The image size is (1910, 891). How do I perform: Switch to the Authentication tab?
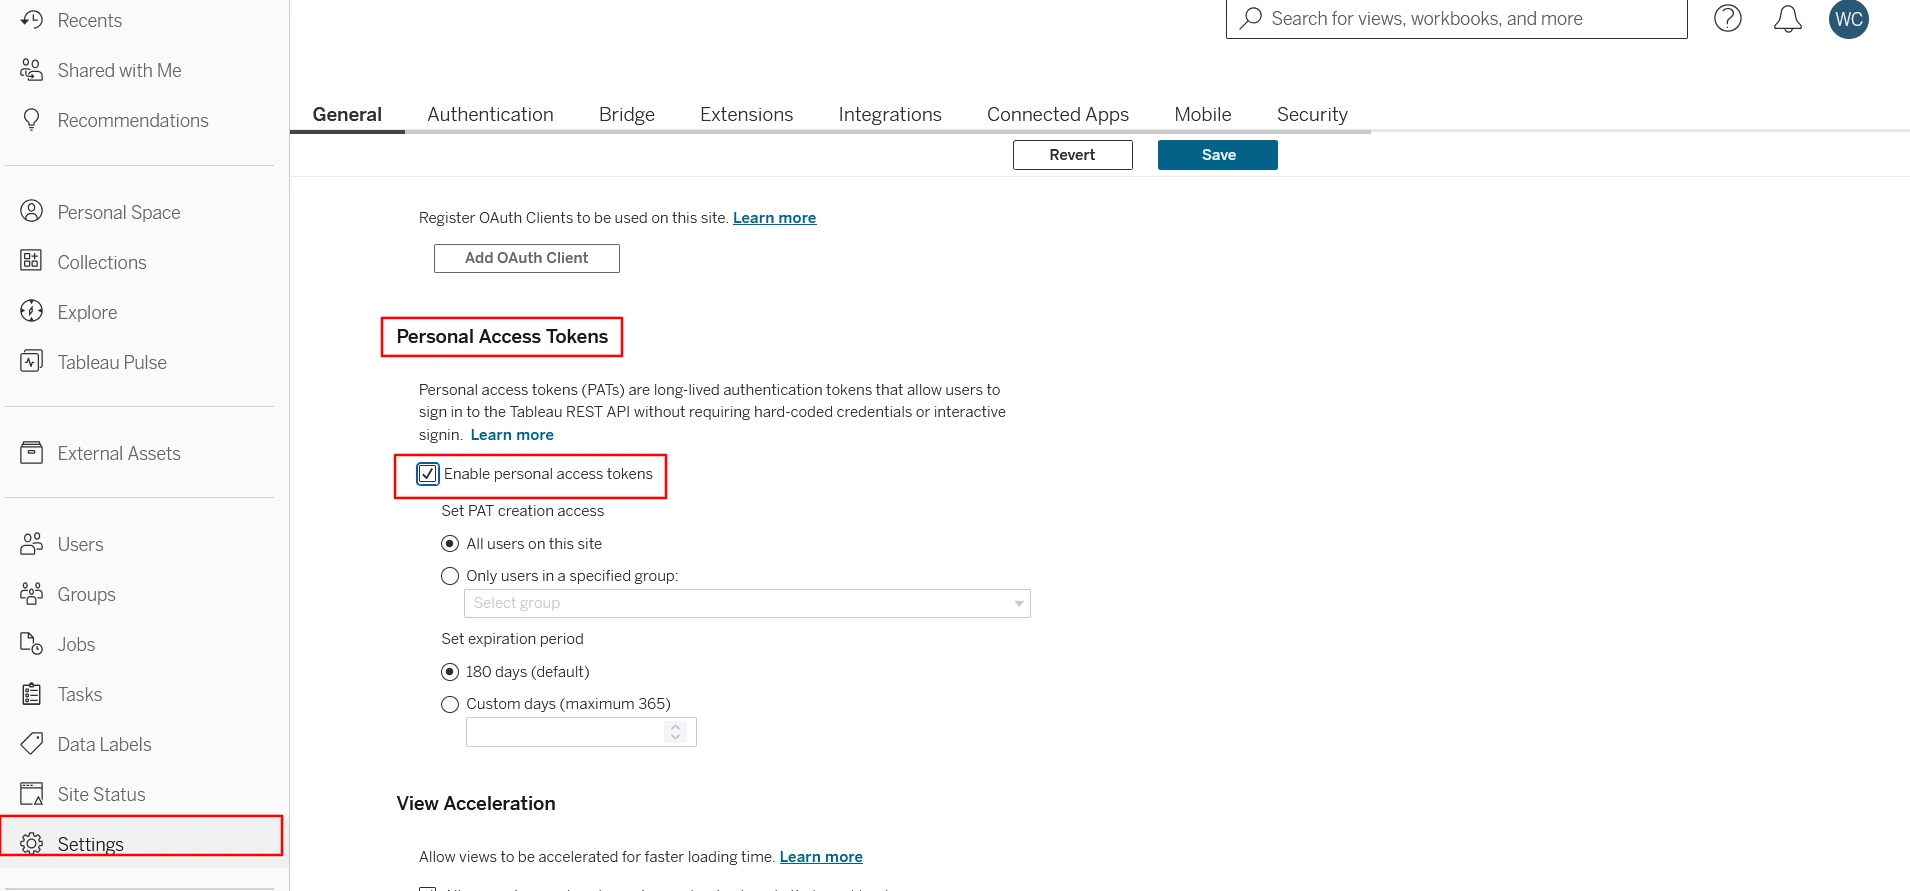[x=490, y=114]
